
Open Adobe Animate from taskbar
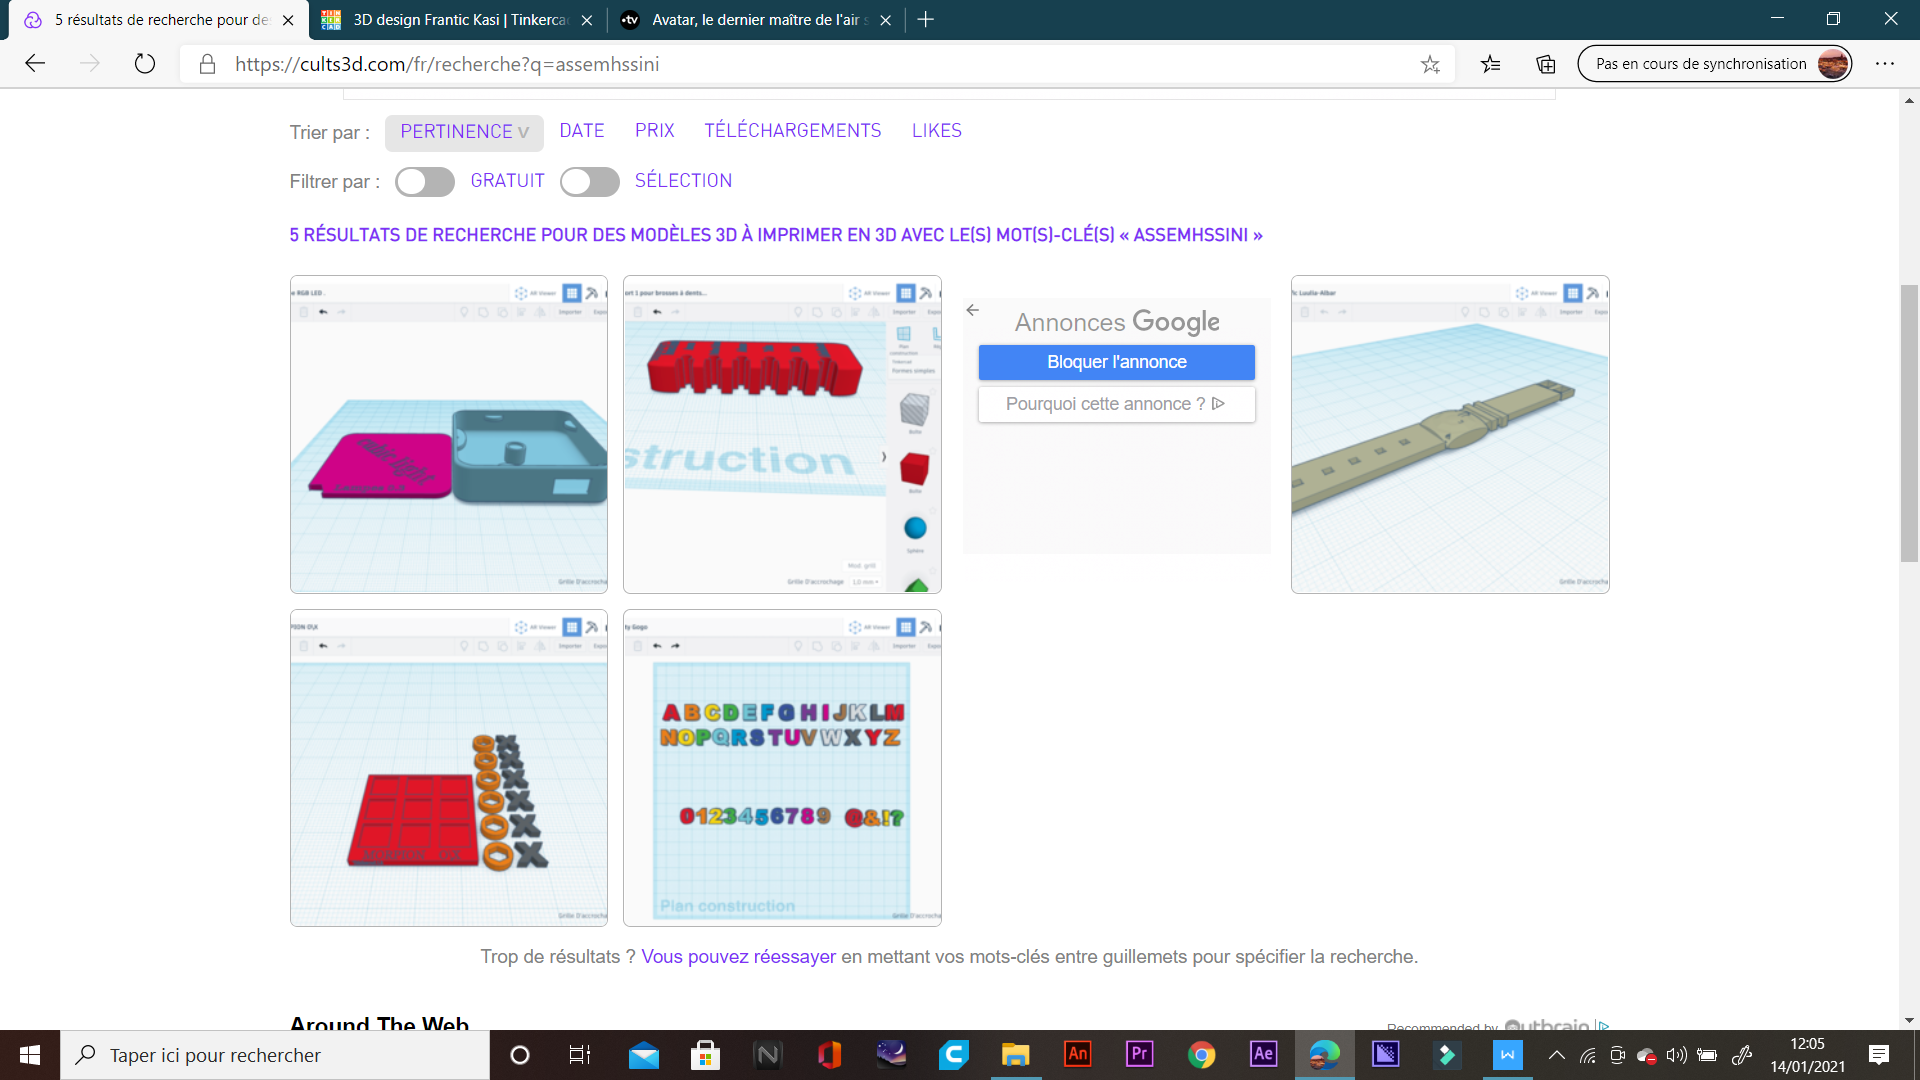tap(1077, 1054)
